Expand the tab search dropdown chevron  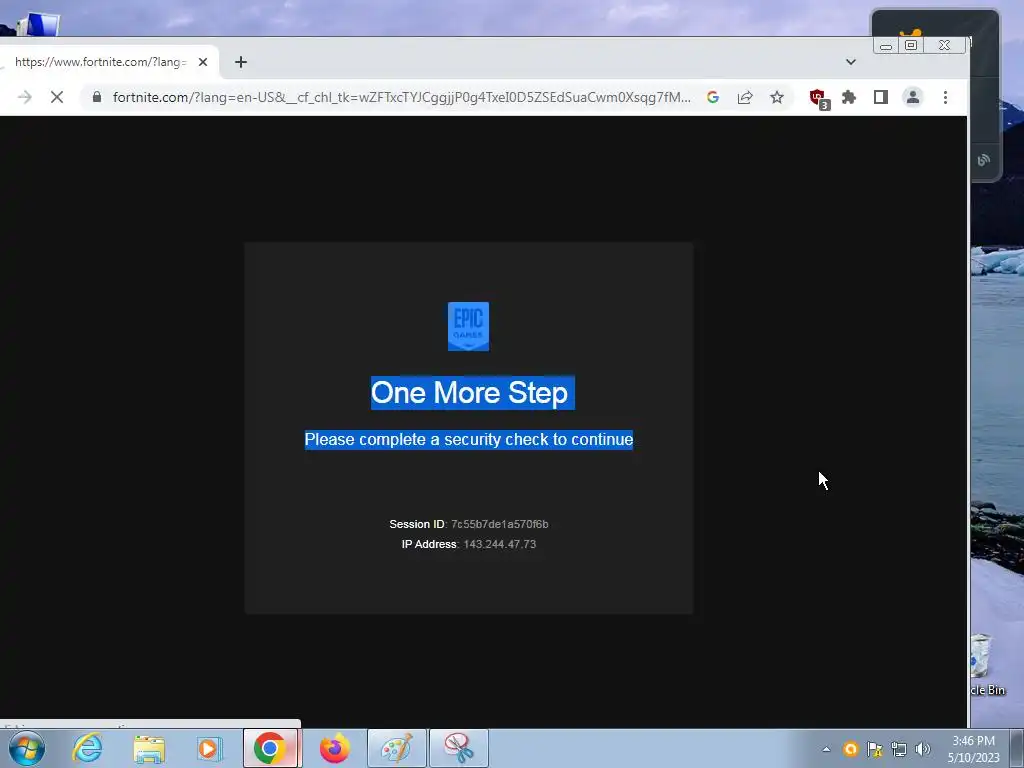click(850, 62)
